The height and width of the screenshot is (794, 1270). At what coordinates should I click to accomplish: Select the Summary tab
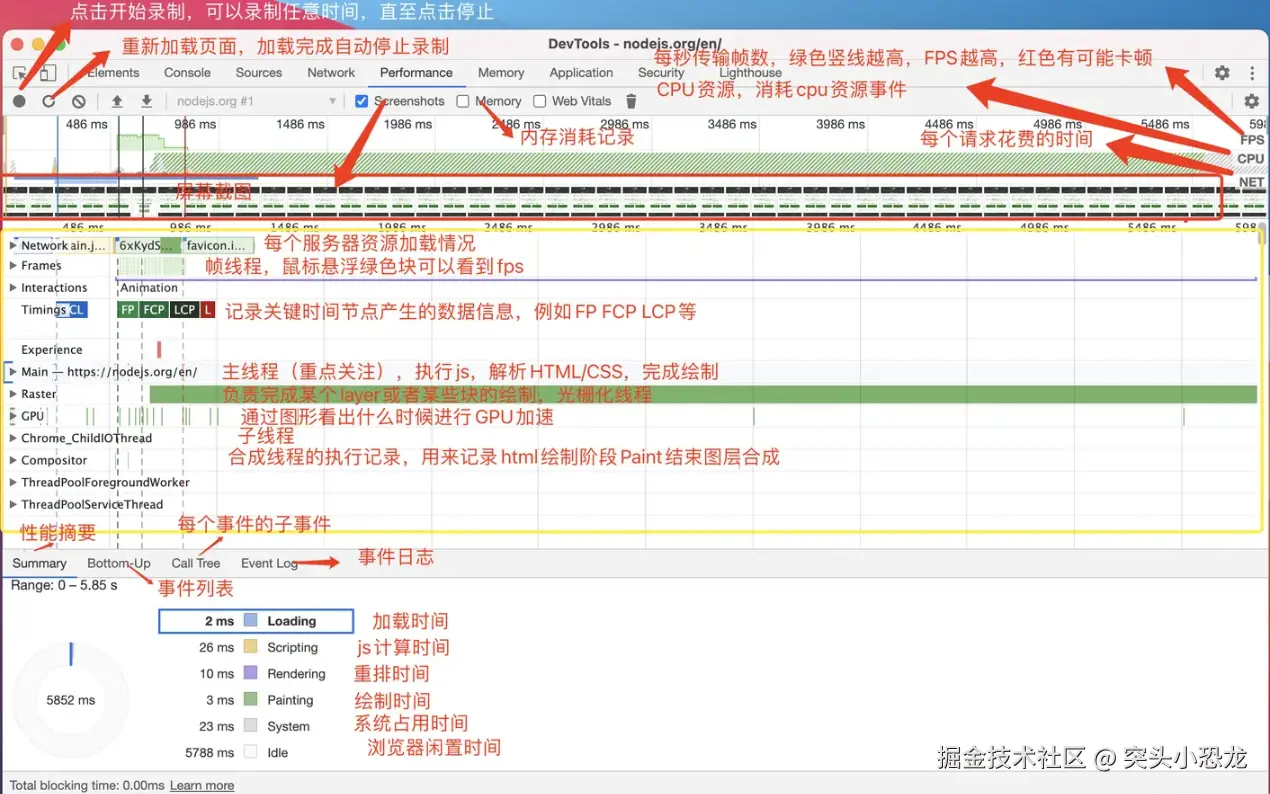tap(39, 564)
